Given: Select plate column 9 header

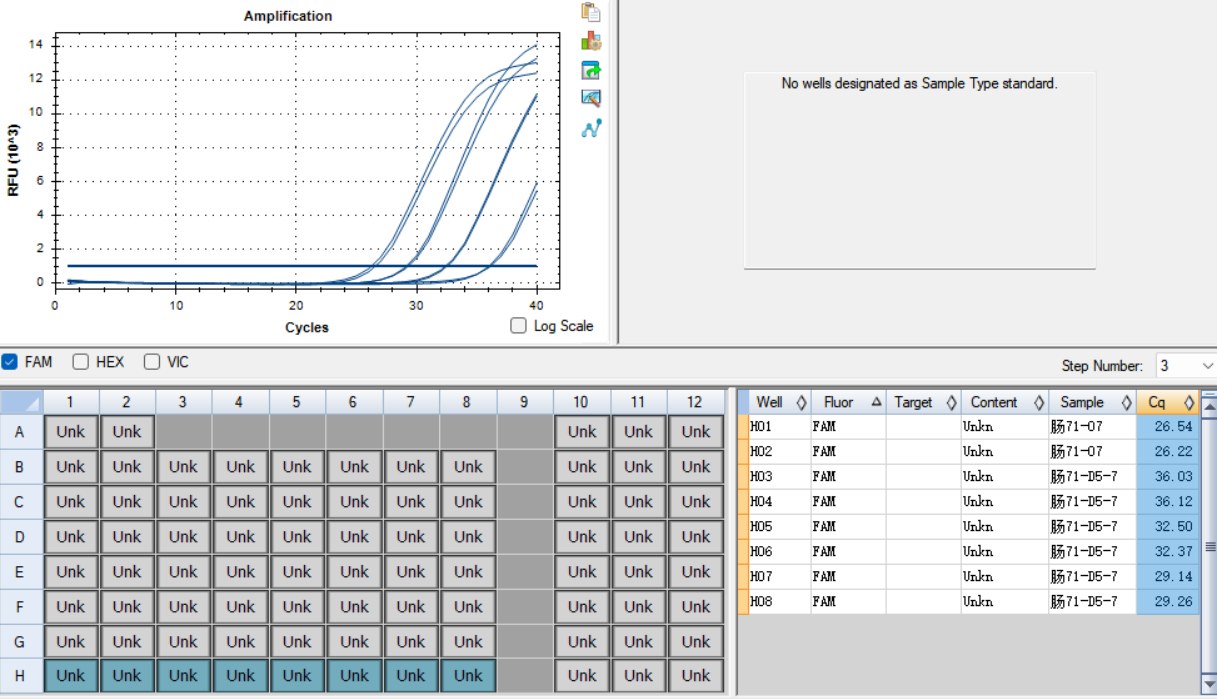Looking at the screenshot, I should (x=525, y=402).
